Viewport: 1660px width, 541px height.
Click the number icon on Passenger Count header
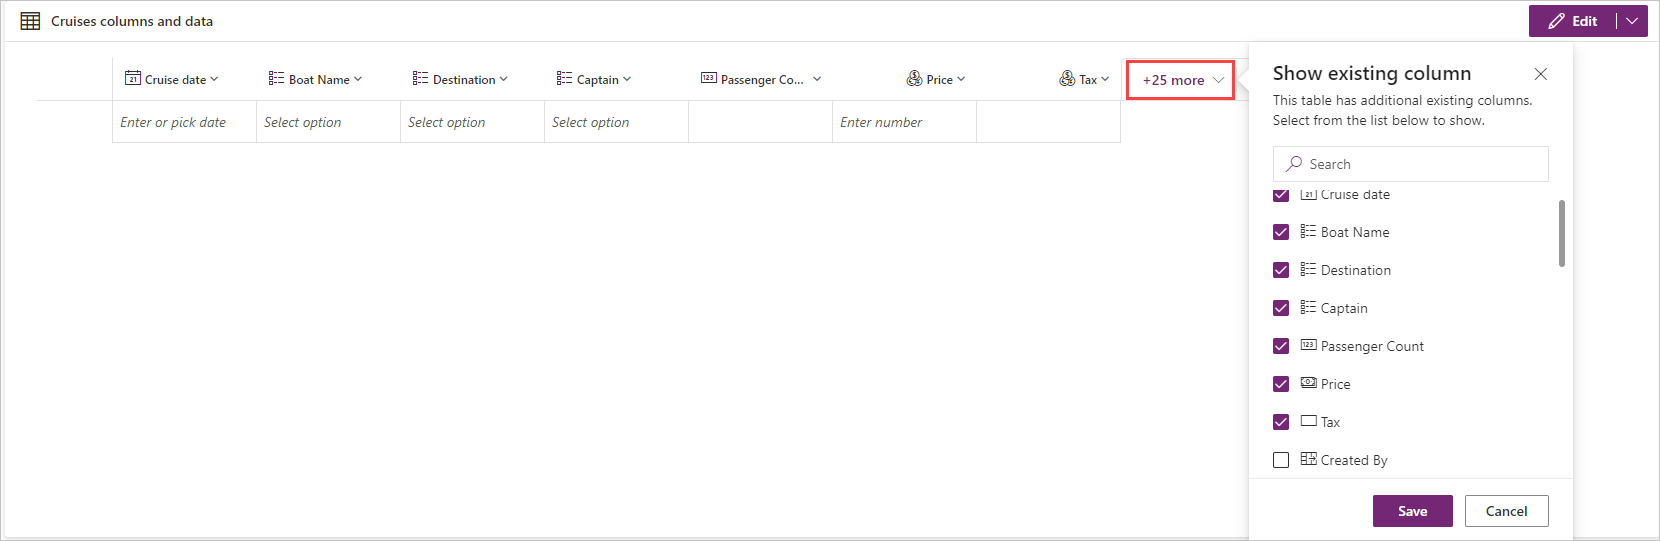[708, 79]
